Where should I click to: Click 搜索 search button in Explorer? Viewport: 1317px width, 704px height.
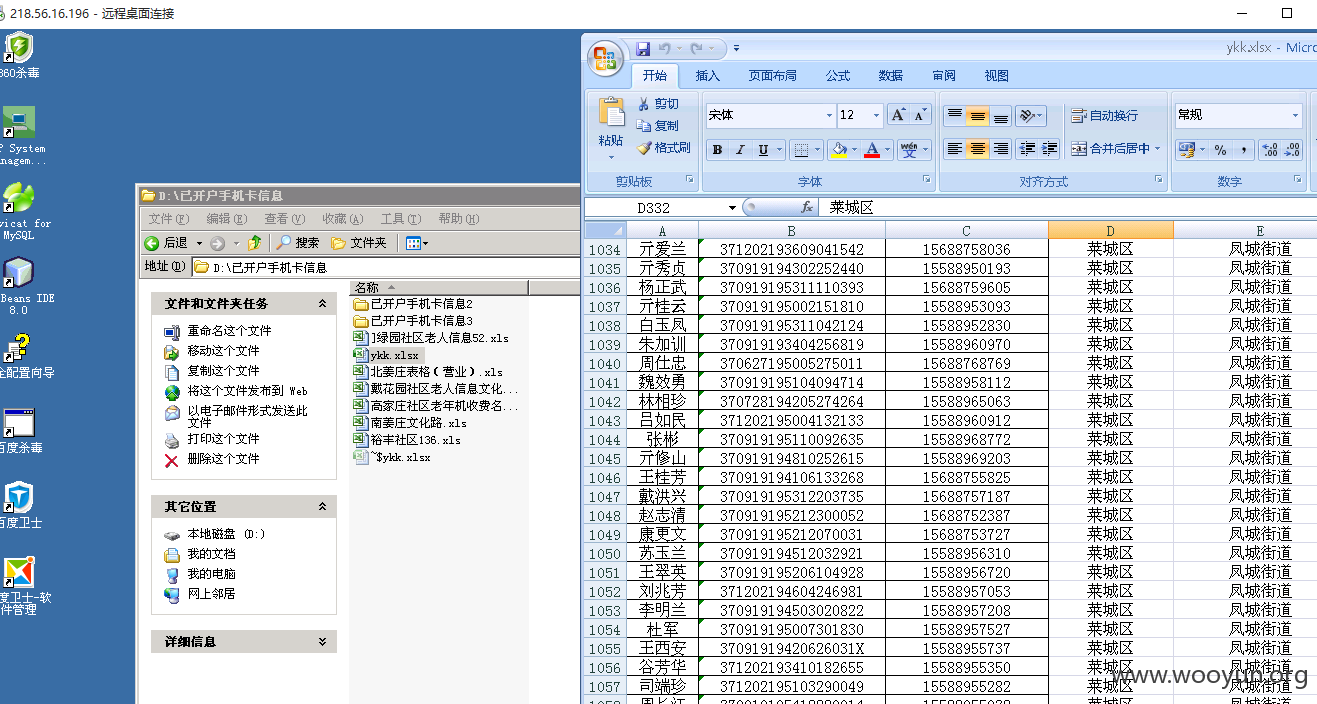coord(298,243)
